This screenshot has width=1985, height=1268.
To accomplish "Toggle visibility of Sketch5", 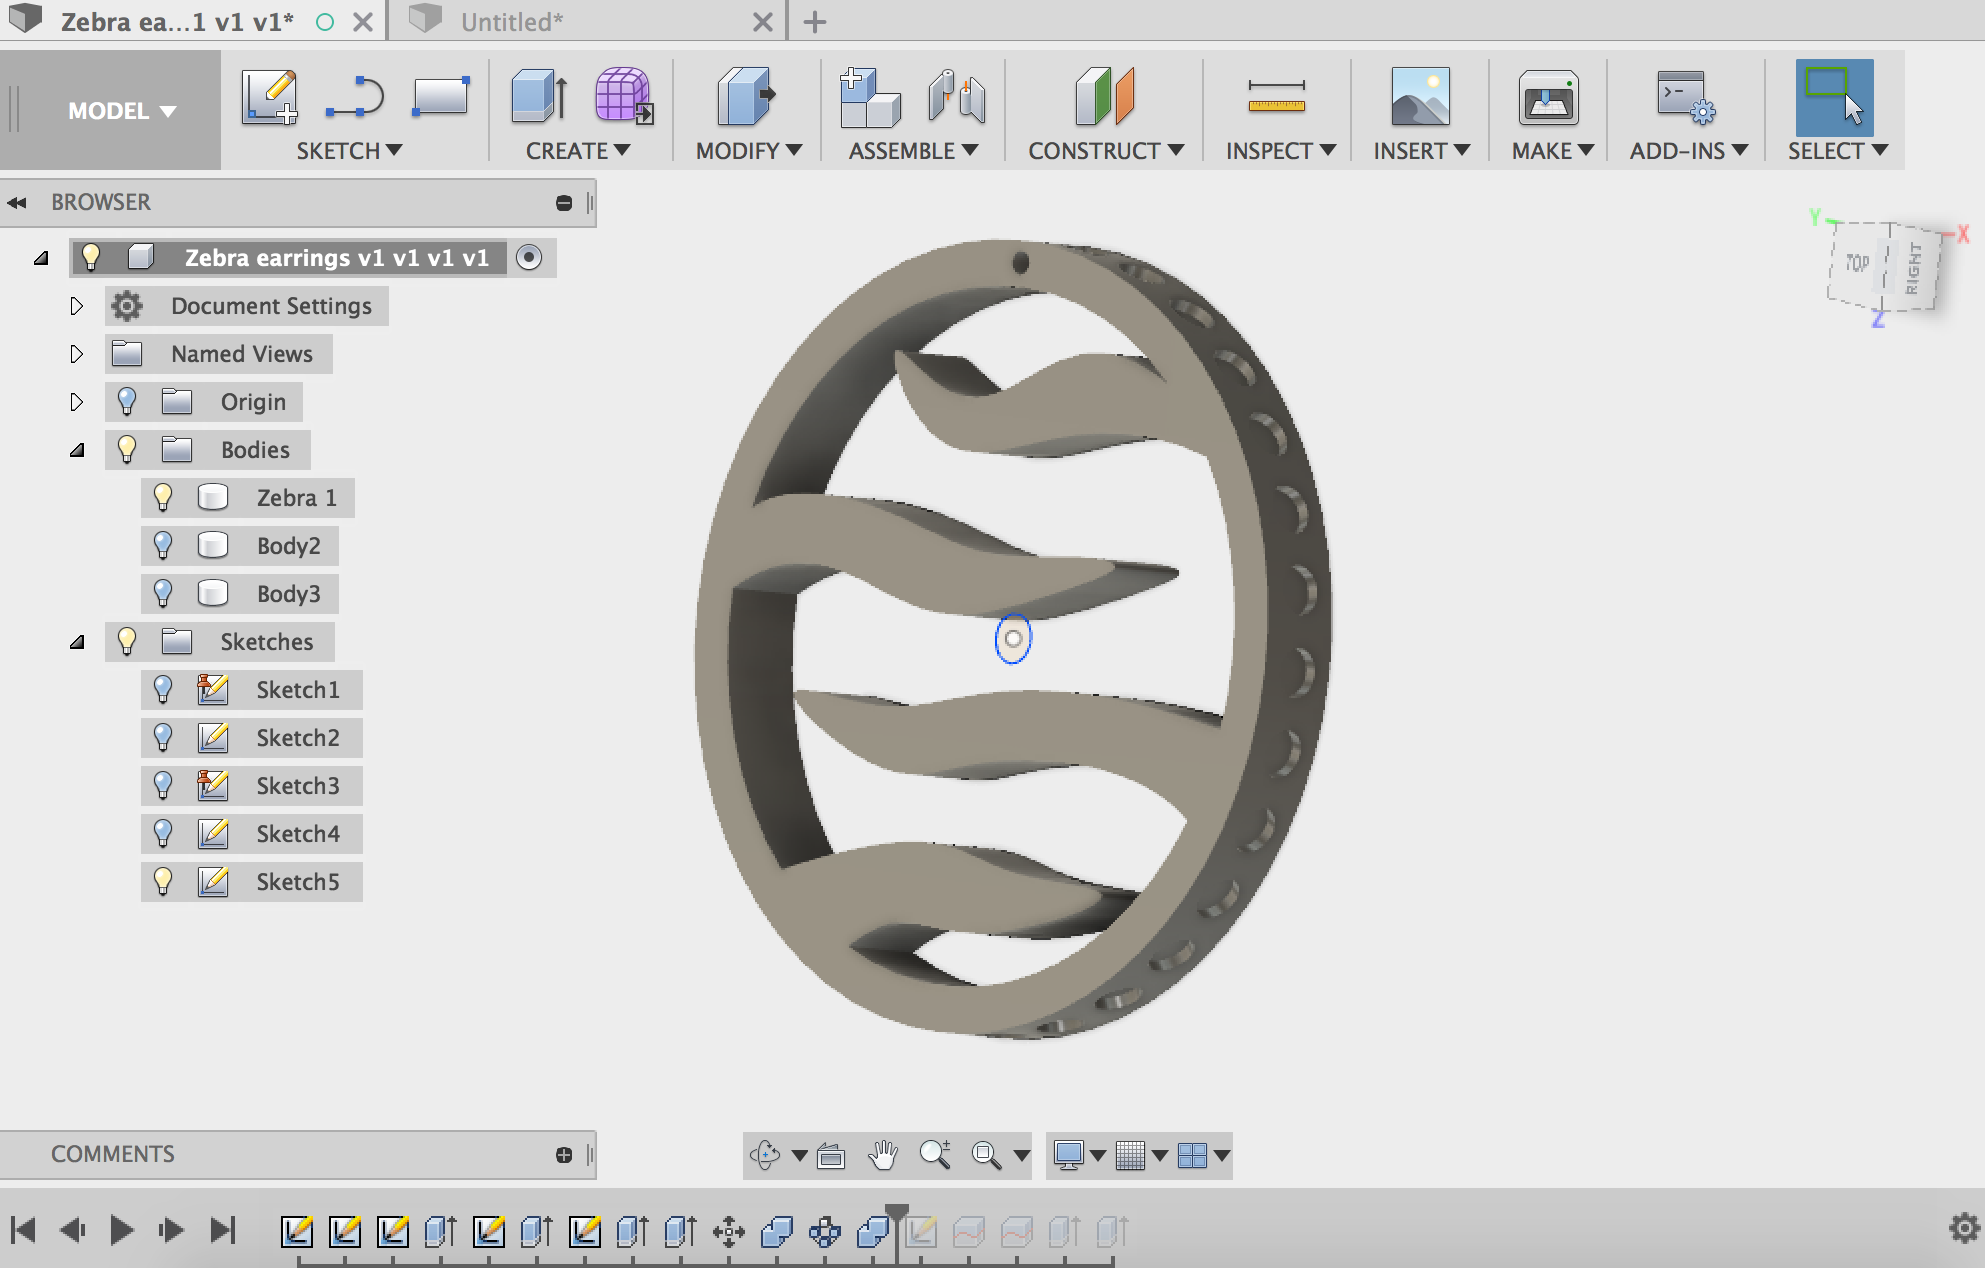I will pyautogui.click(x=163, y=881).
